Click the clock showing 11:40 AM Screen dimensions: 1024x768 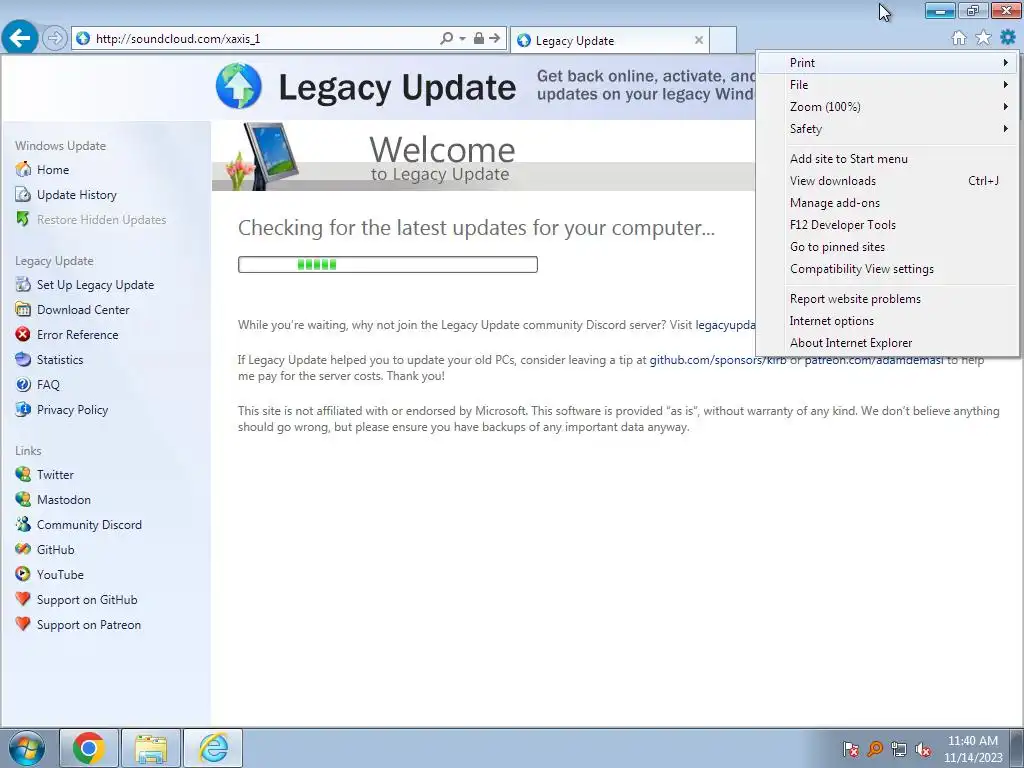(972, 741)
